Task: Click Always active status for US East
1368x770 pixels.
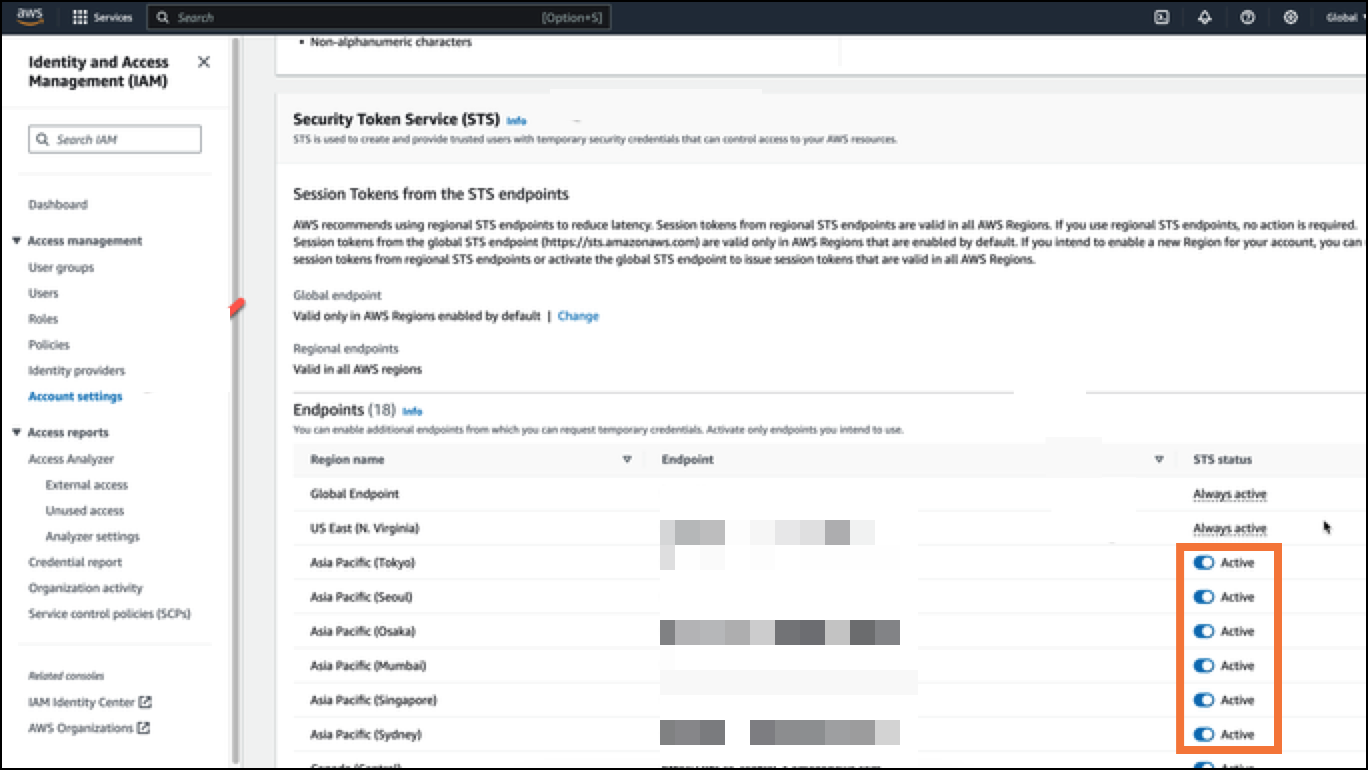Action: [x=1230, y=528]
